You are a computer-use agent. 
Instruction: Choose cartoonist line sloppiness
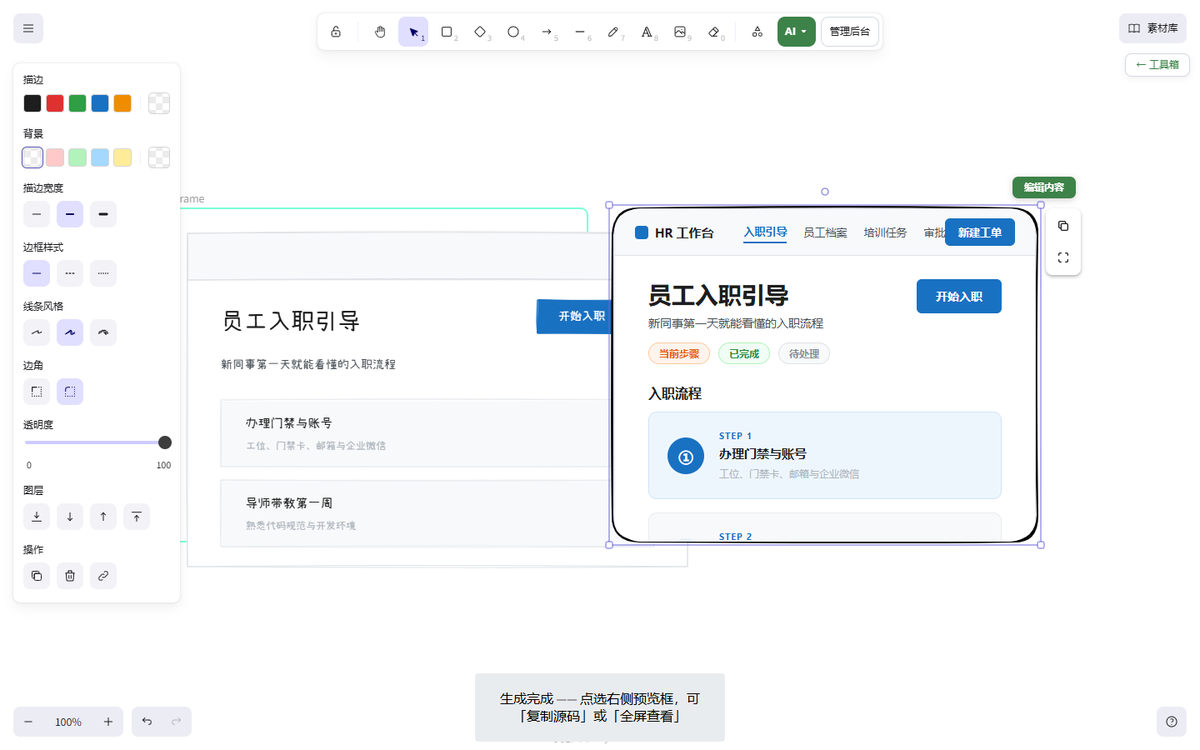pyautogui.click(x=103, y=332)
